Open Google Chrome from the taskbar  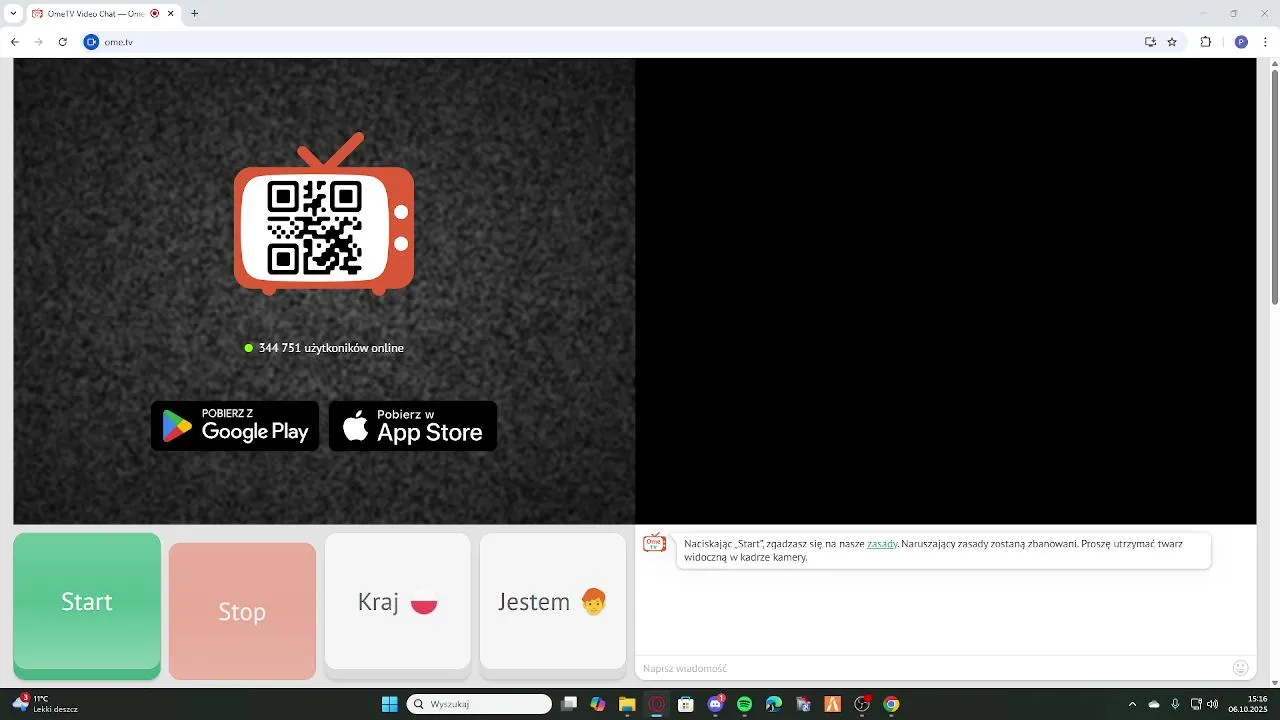point(891,704)
